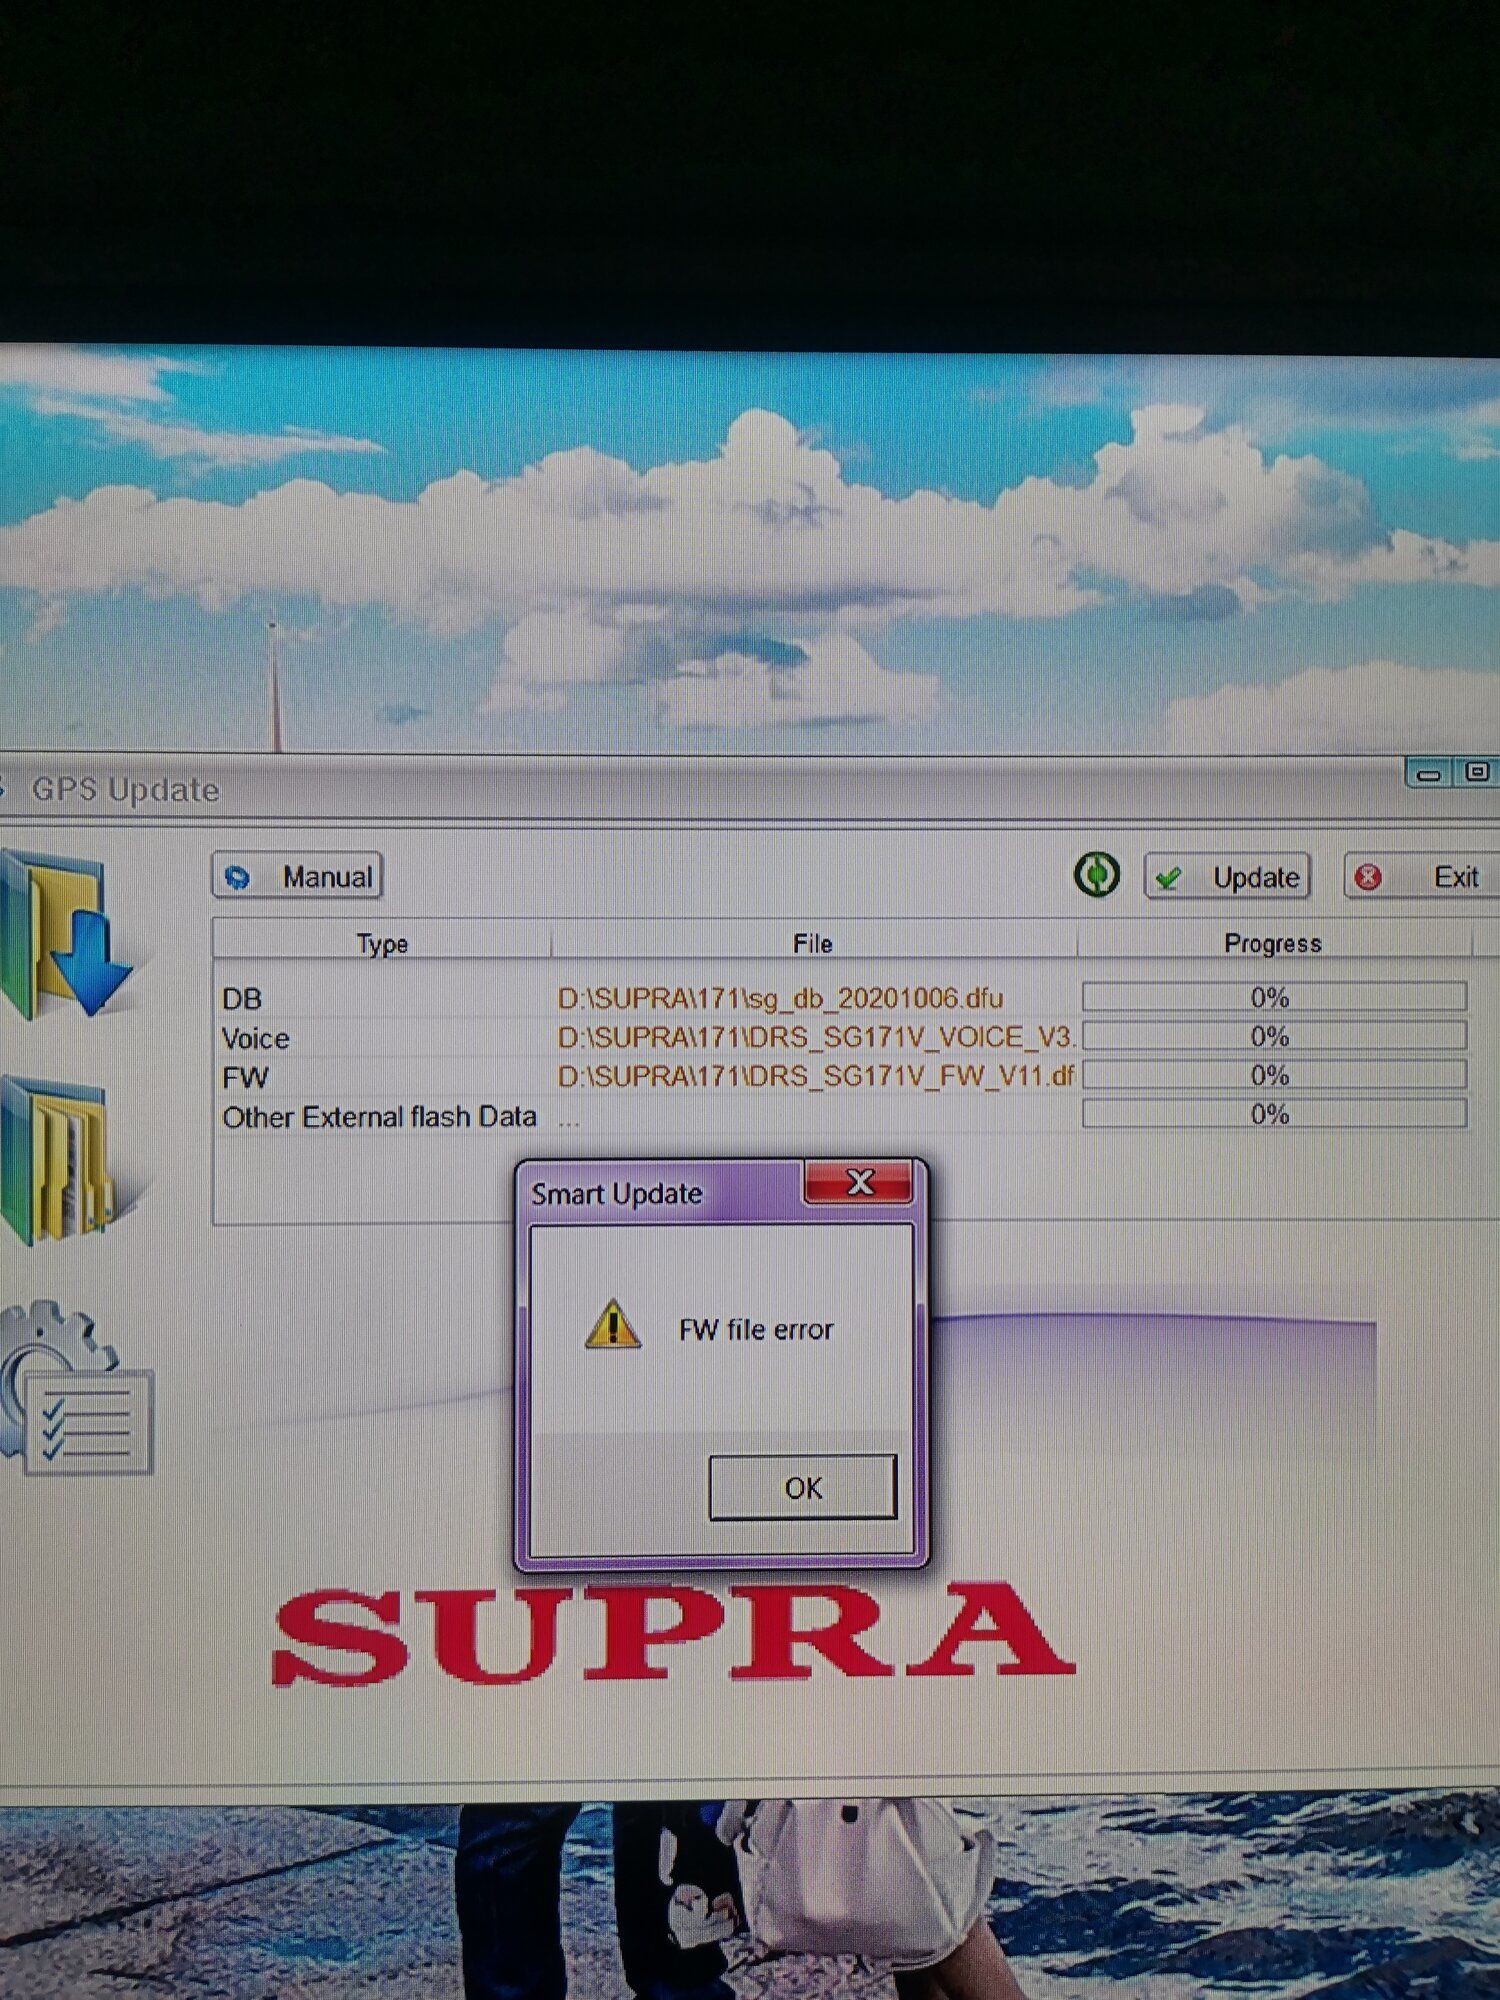The height and width of the screenshot is (2000, 1500).
Task: Click the warning triangle icon in dialog
Action: [612, 1326]
